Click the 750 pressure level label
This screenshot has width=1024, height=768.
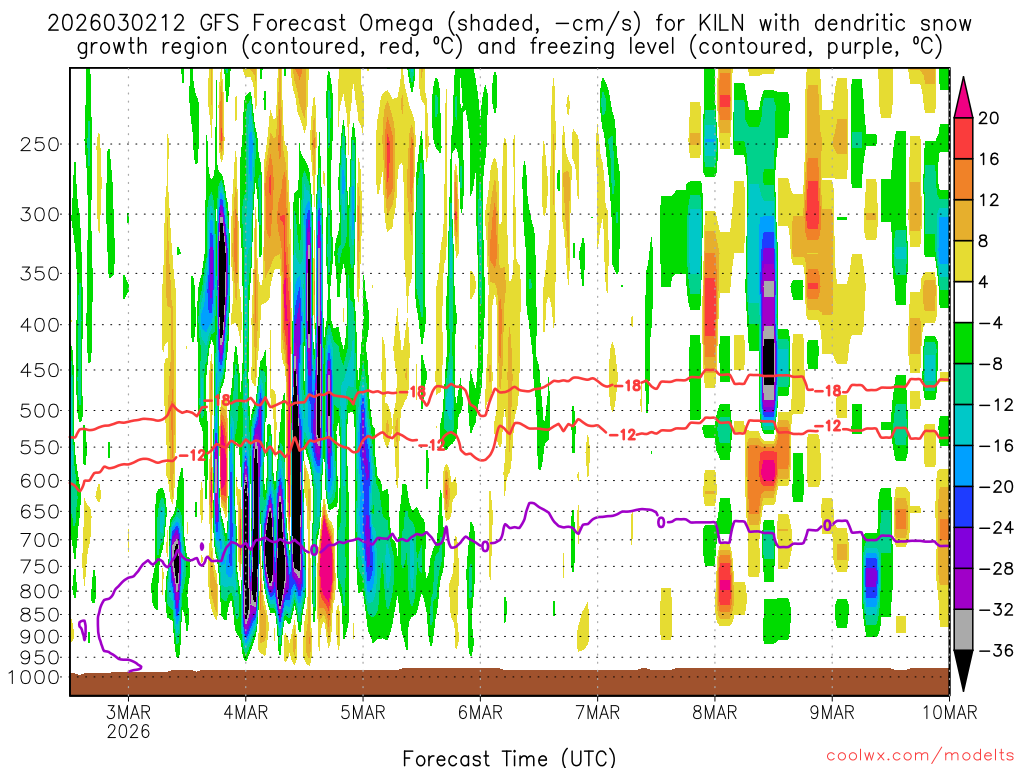(40, 566)
